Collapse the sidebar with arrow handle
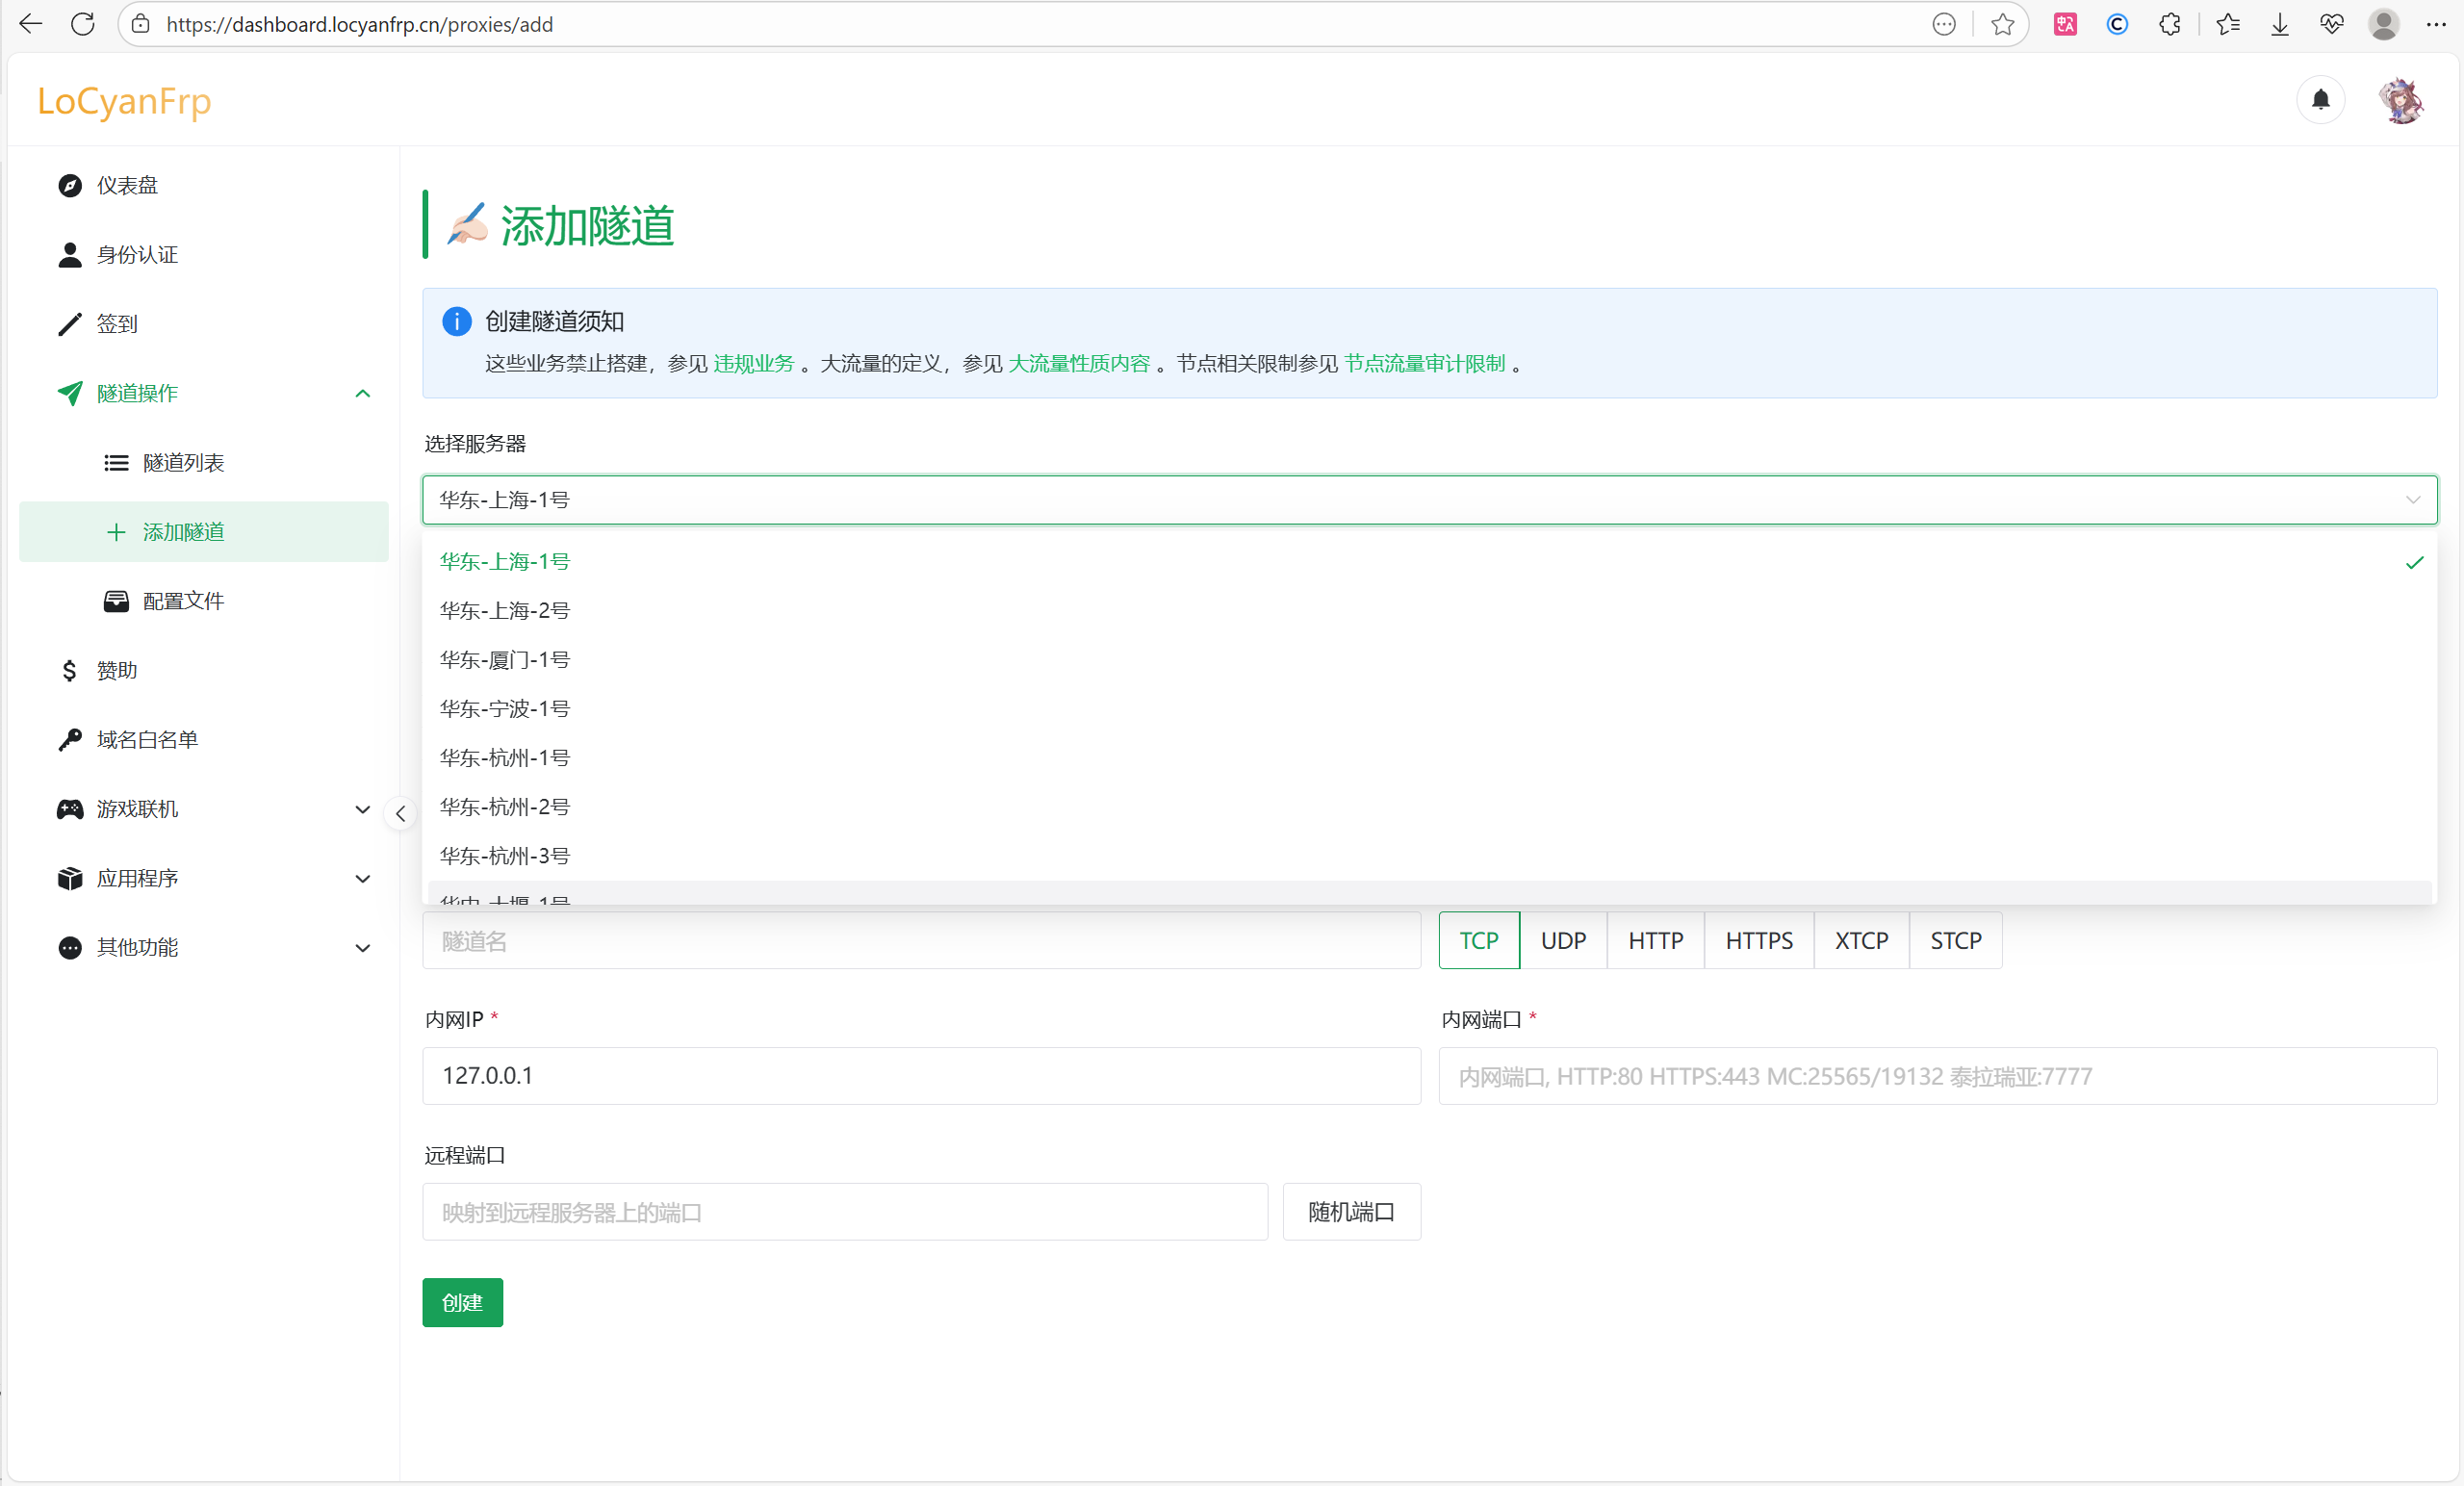Screen dimensions: 2464x1486 click(x=400, y=814)
